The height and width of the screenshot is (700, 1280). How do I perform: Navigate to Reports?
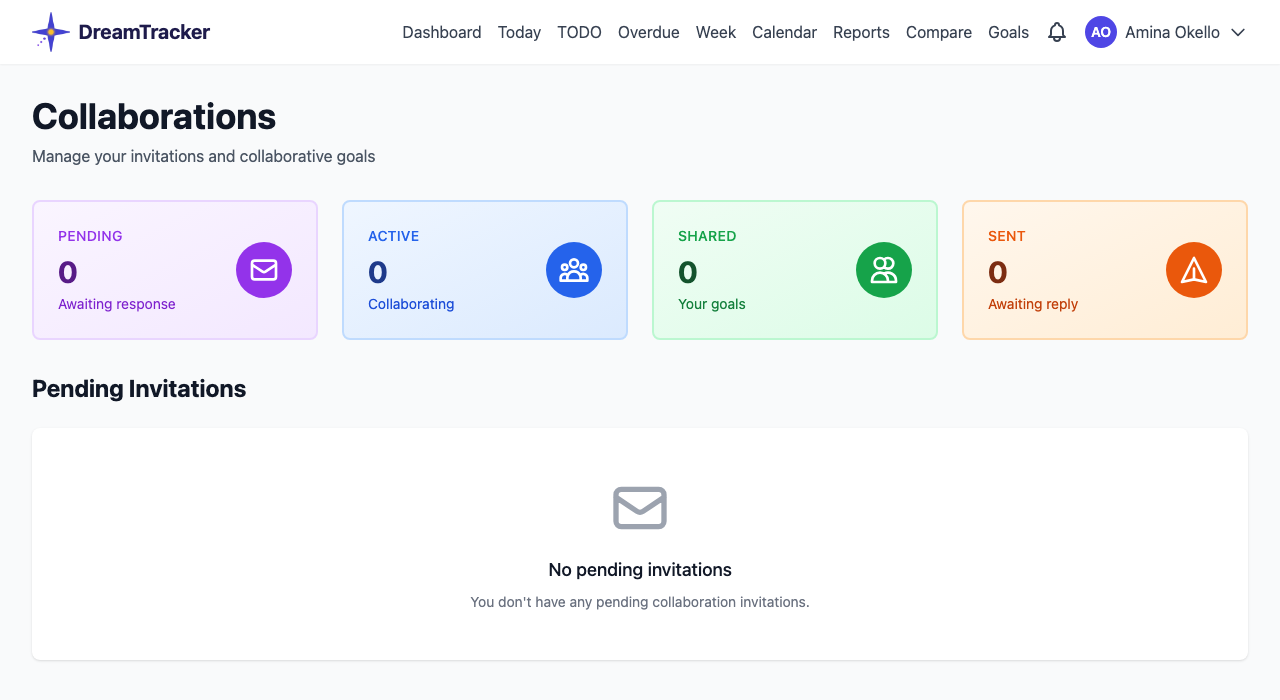pos(861,32)
